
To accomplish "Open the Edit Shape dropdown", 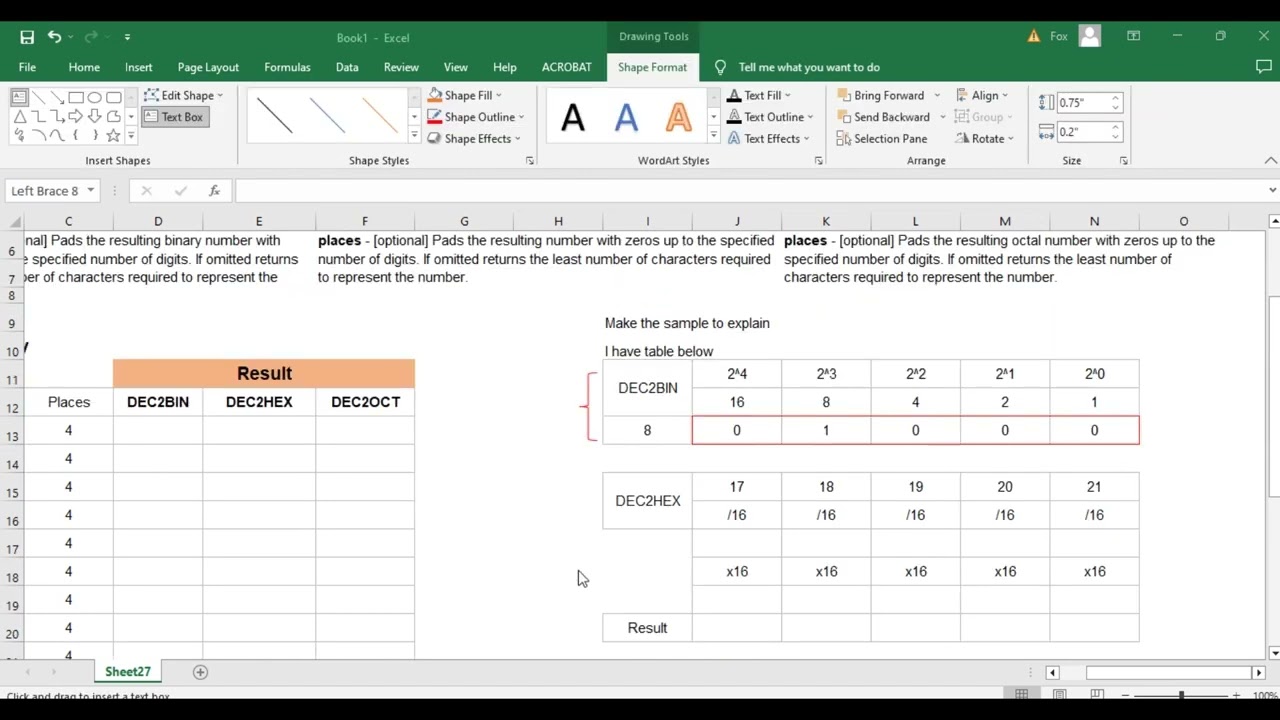I will pyautogui.click(x=184, y=95).
